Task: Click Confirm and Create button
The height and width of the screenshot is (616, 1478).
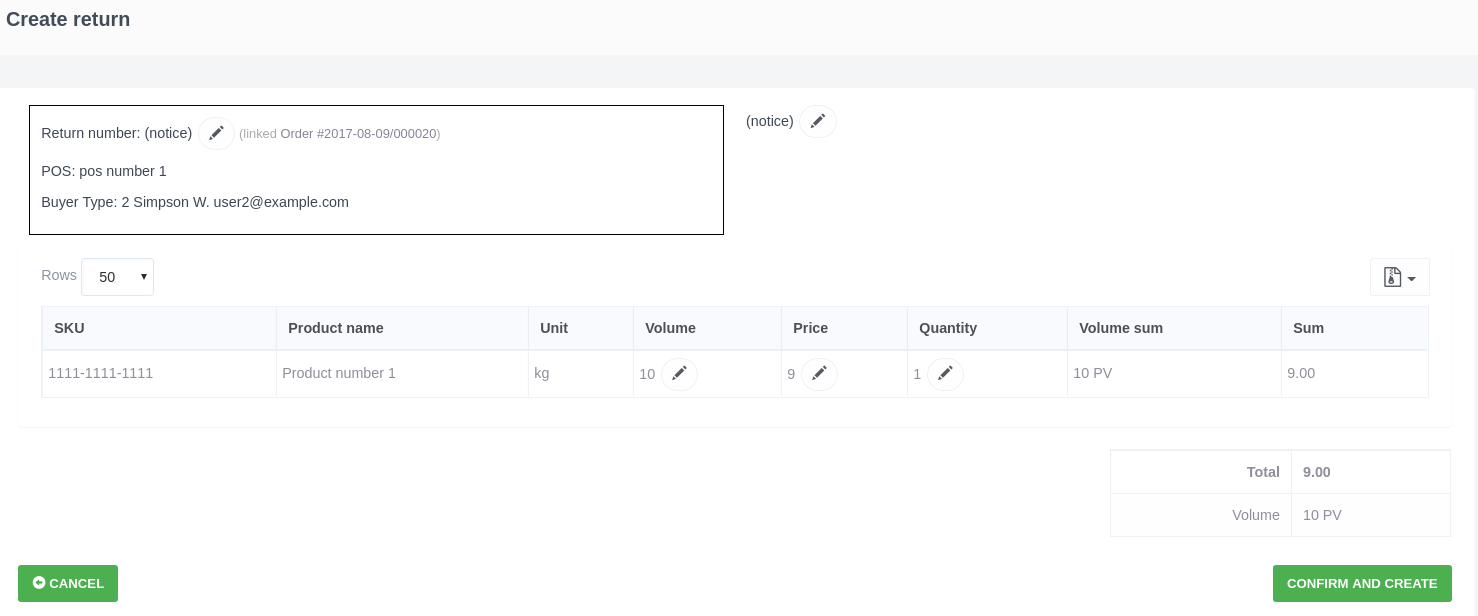Action: click(1361, 583)
